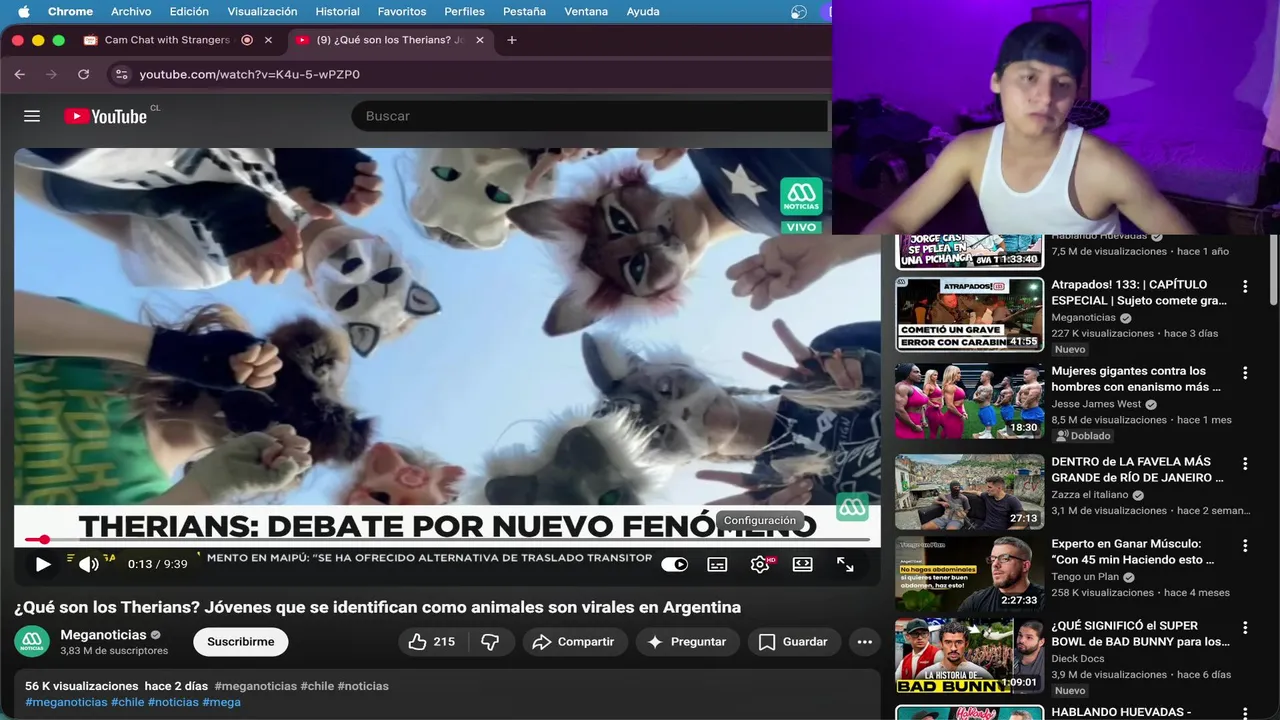Go back with browser back arrow
This screenshot has width=1280, height=720.
pyautogui.click(x=20, y=74)
